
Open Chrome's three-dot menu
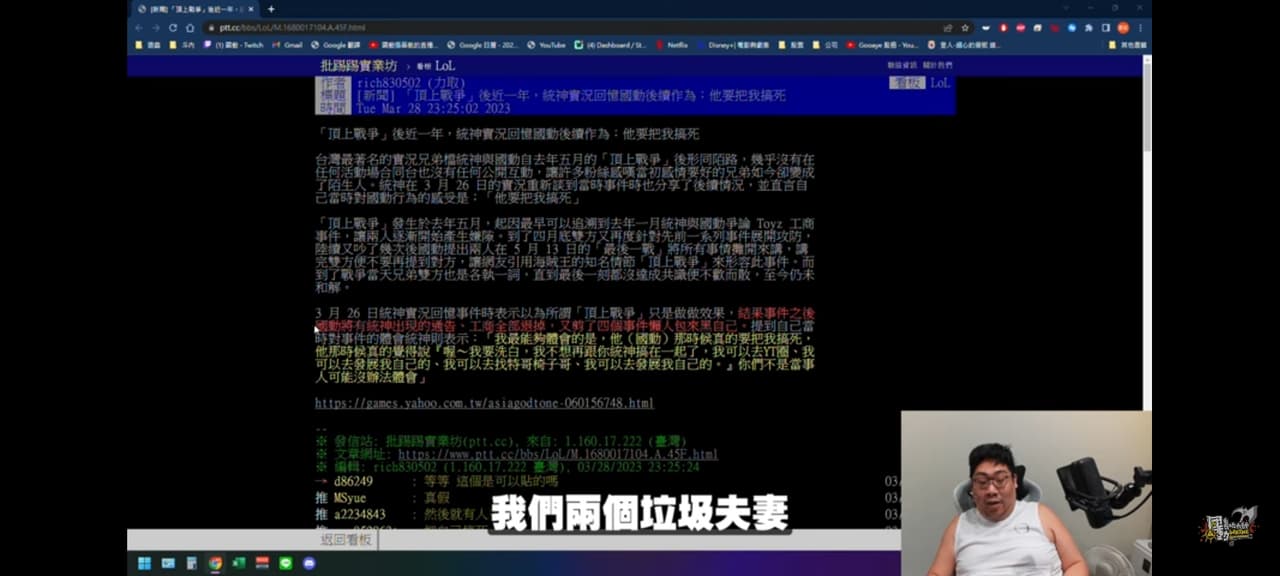tap(1141, 28)
